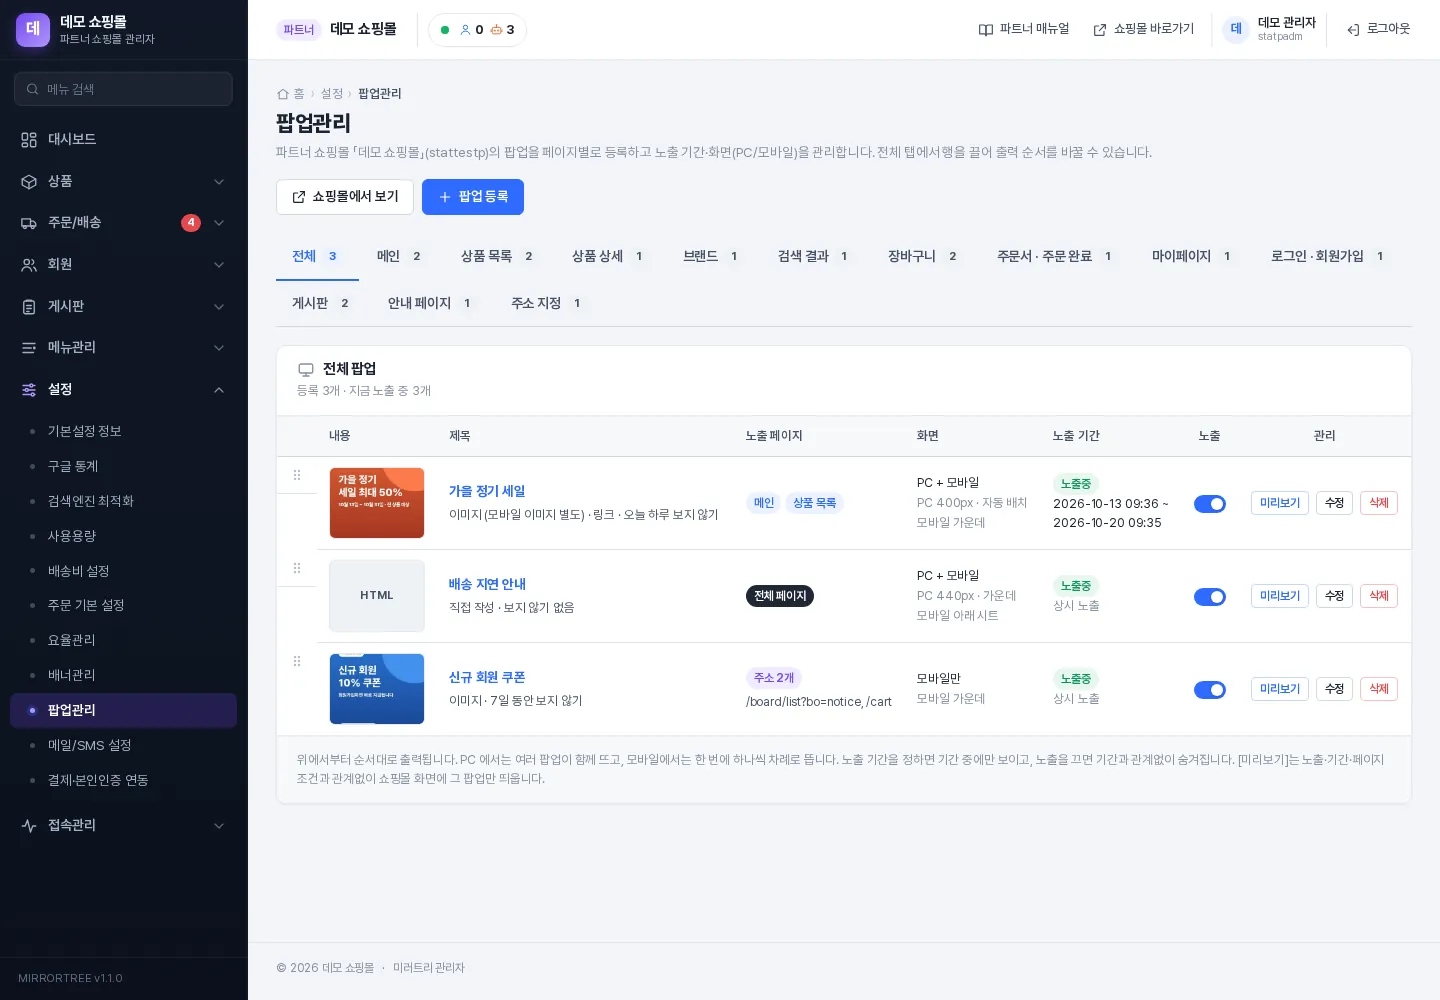Collapse the 설정 sidebar menu chevron

coord(219,390)
